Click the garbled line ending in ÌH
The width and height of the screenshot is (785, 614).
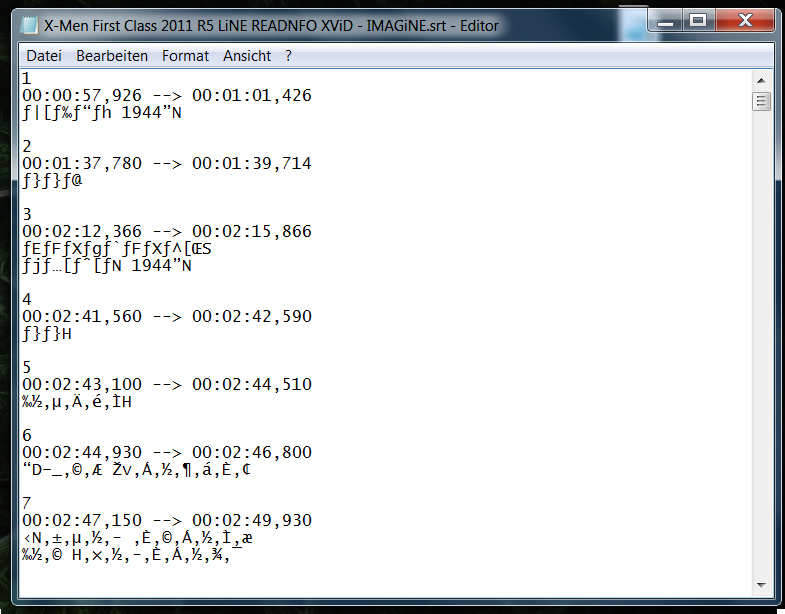tap(77, 402)
